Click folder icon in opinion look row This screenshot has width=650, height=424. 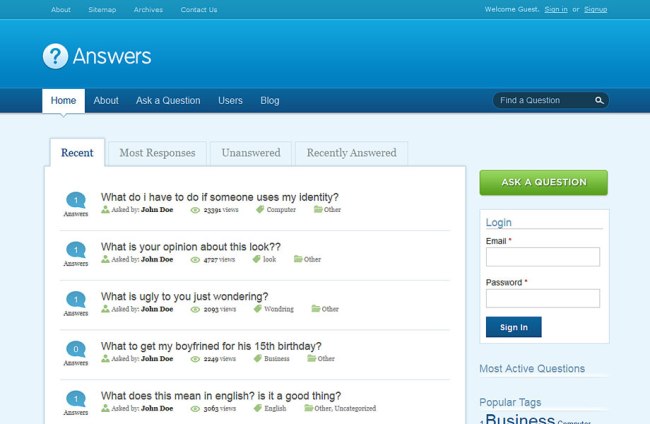(x=298, y=259)
